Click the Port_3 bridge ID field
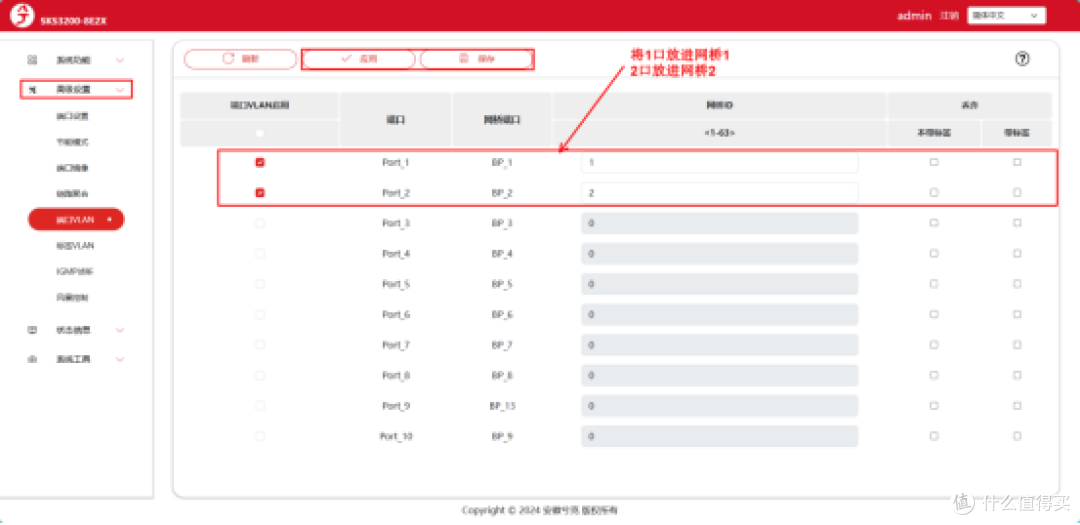 tap(720, 223)
